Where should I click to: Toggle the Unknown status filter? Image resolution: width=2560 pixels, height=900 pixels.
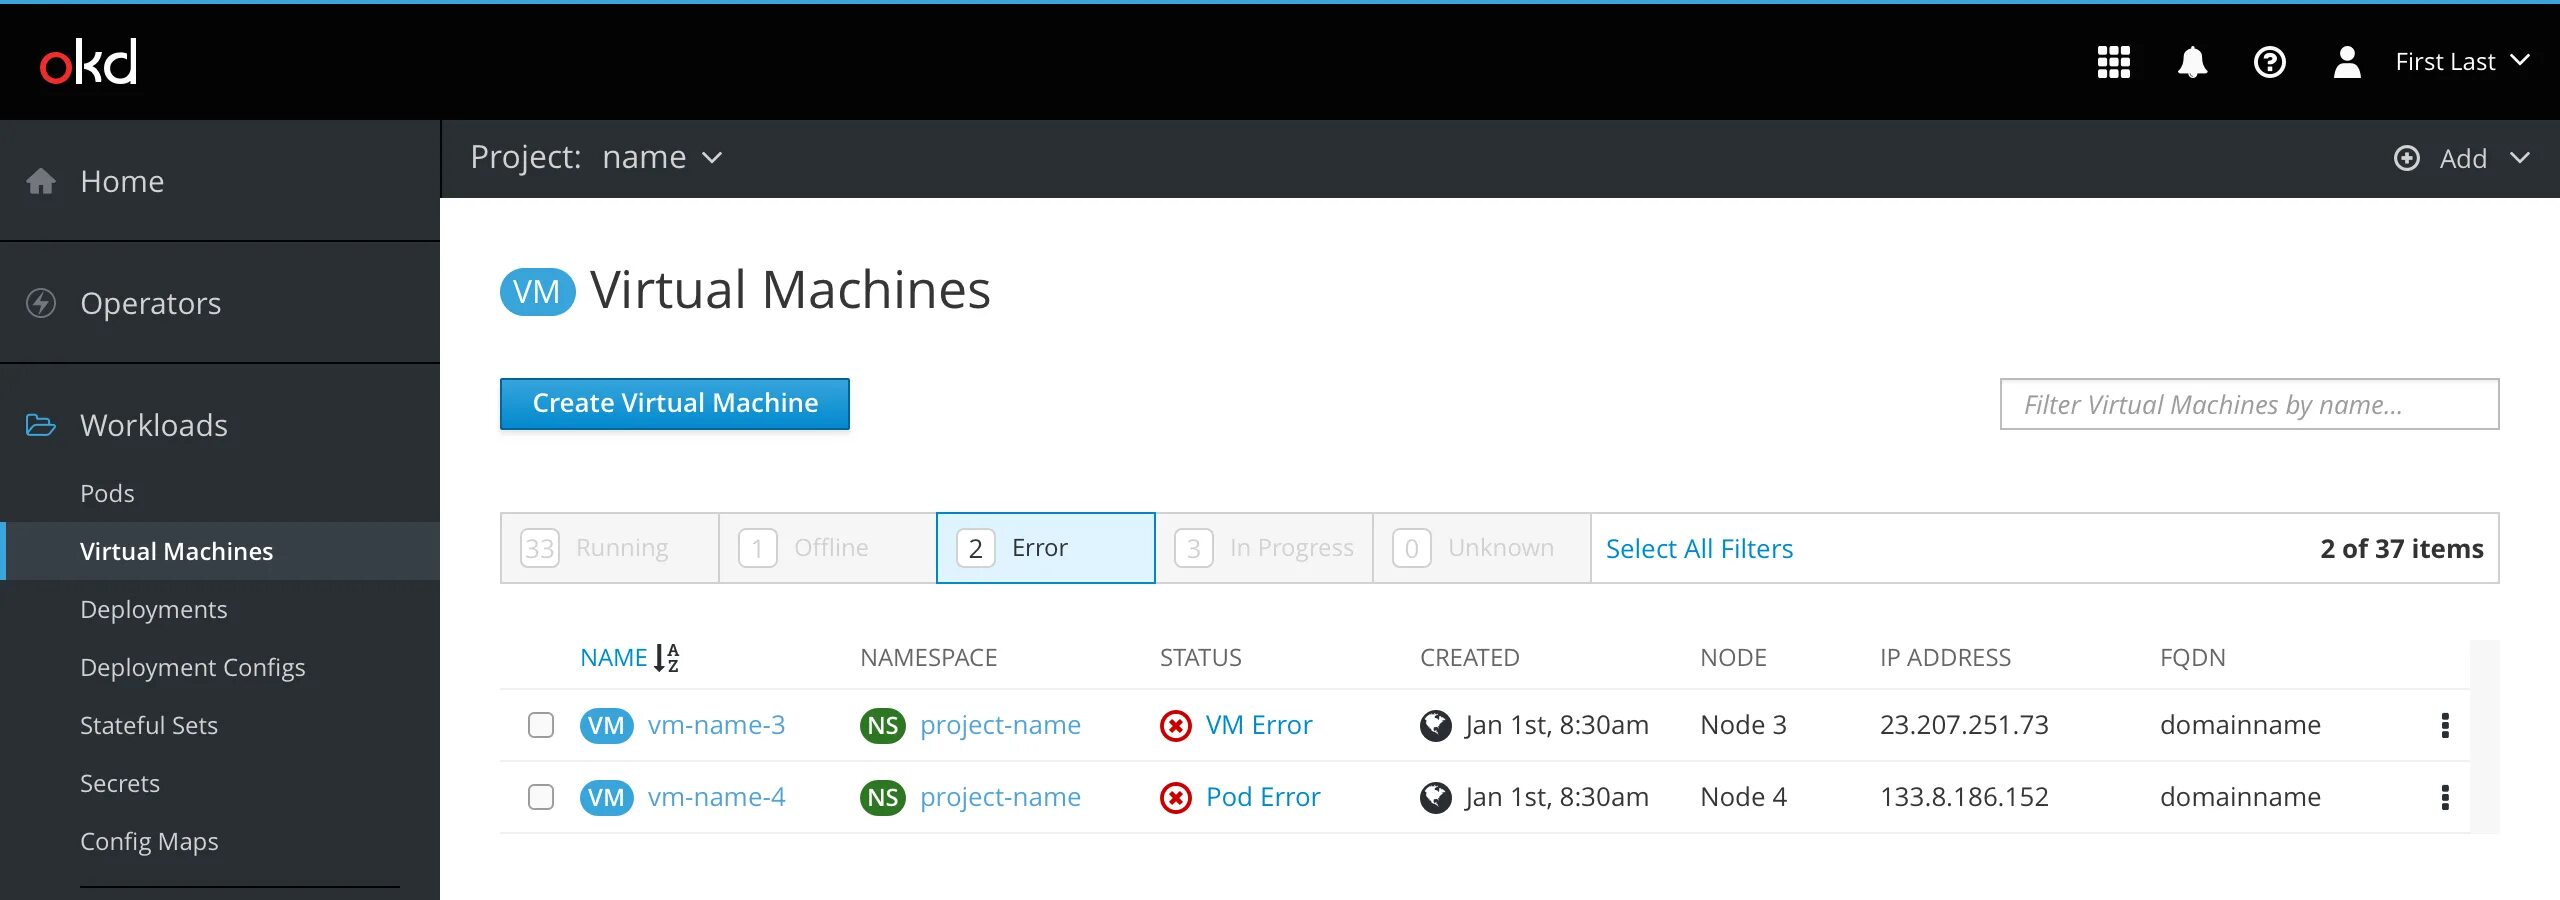(x=1482, y=548)
